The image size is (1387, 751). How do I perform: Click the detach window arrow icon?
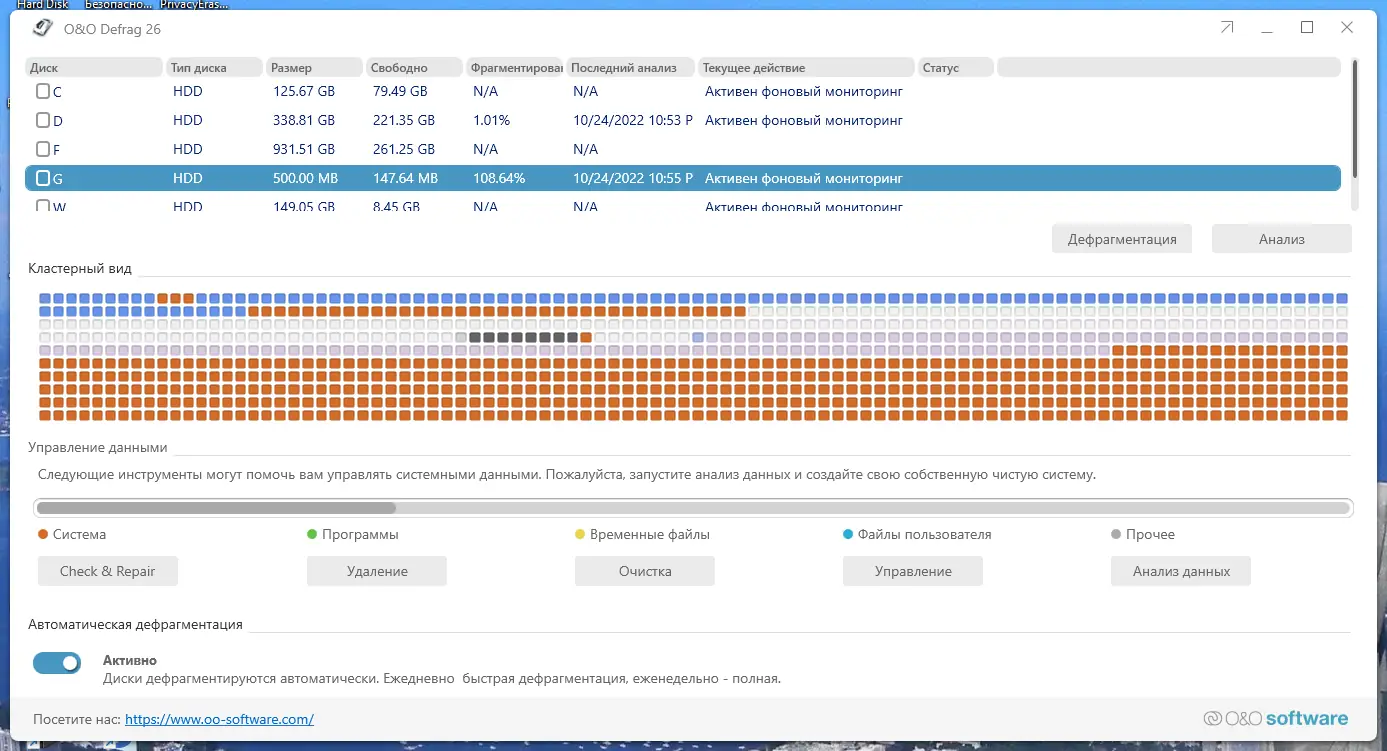click(x=1226, y=28)
